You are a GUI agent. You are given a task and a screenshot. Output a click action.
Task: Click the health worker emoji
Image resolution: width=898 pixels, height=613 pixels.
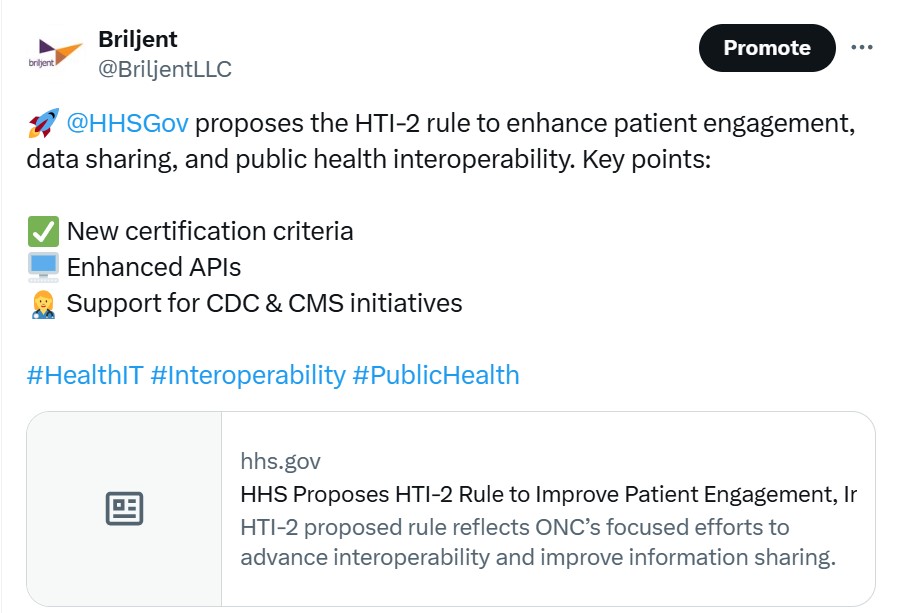(x=43, y=304)
